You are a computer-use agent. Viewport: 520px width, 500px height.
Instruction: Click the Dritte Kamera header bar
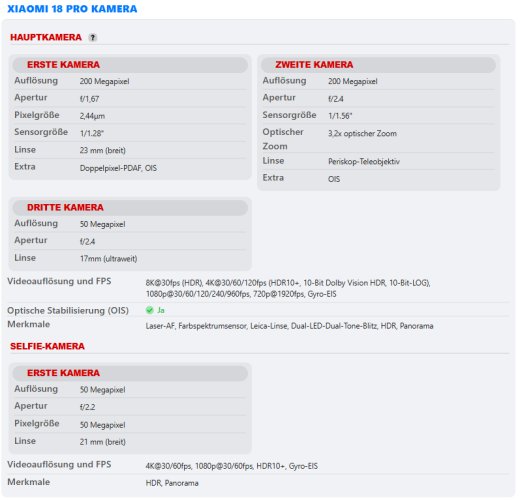tap(130, 208)
